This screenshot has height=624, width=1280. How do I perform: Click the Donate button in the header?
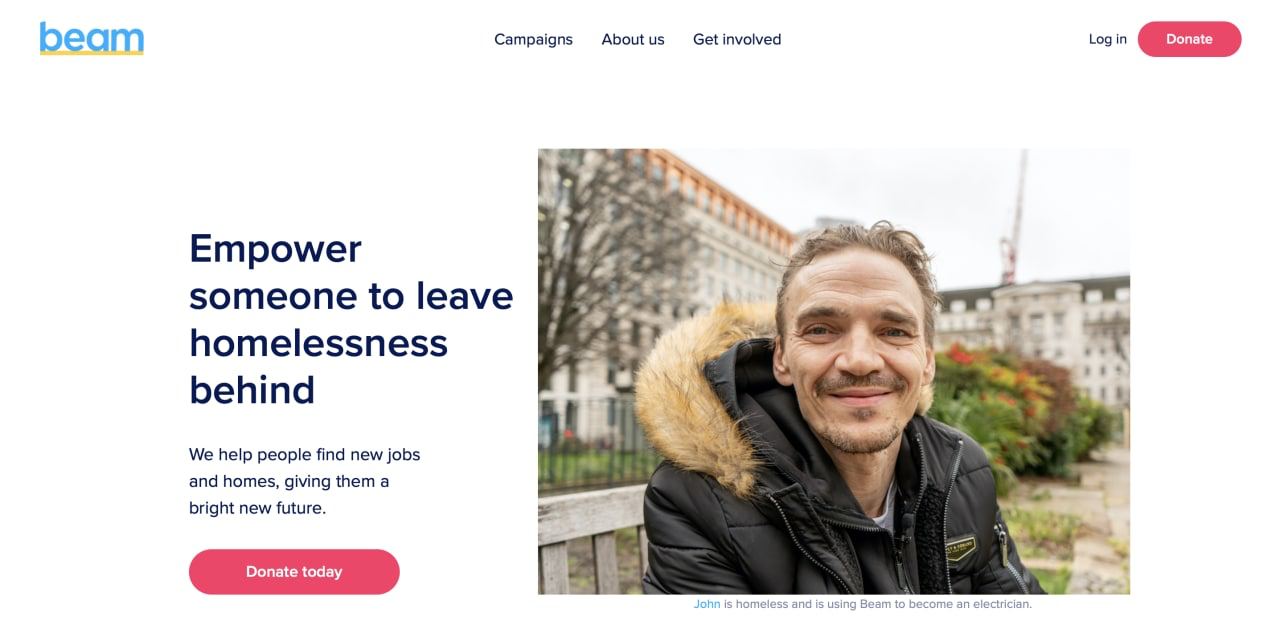[x=1189, y=39]
